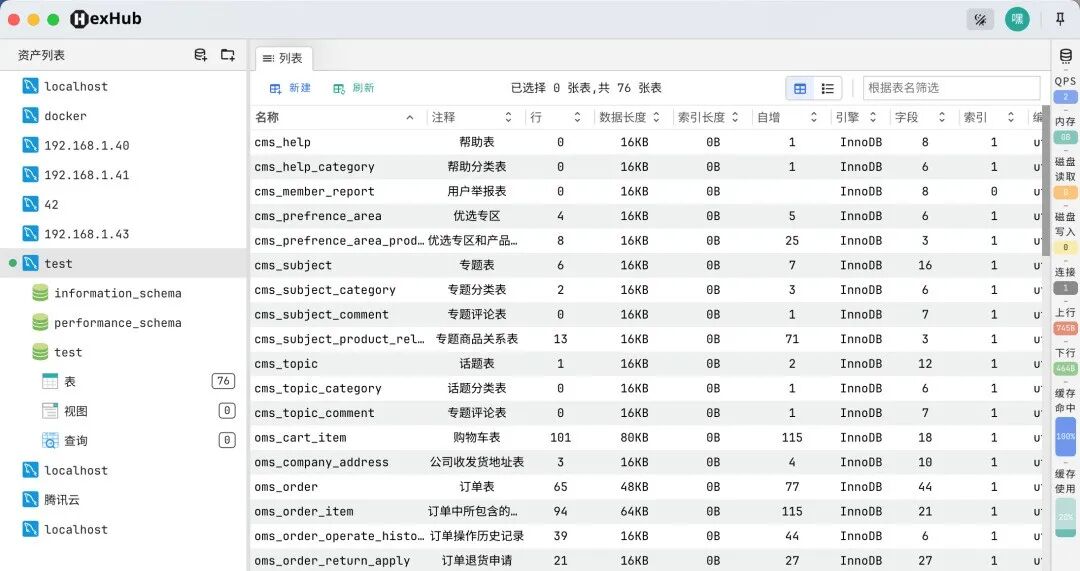Select the cms_topic_comment row
The height and width of the screenshot is (571, 1080).
(645, 413)
